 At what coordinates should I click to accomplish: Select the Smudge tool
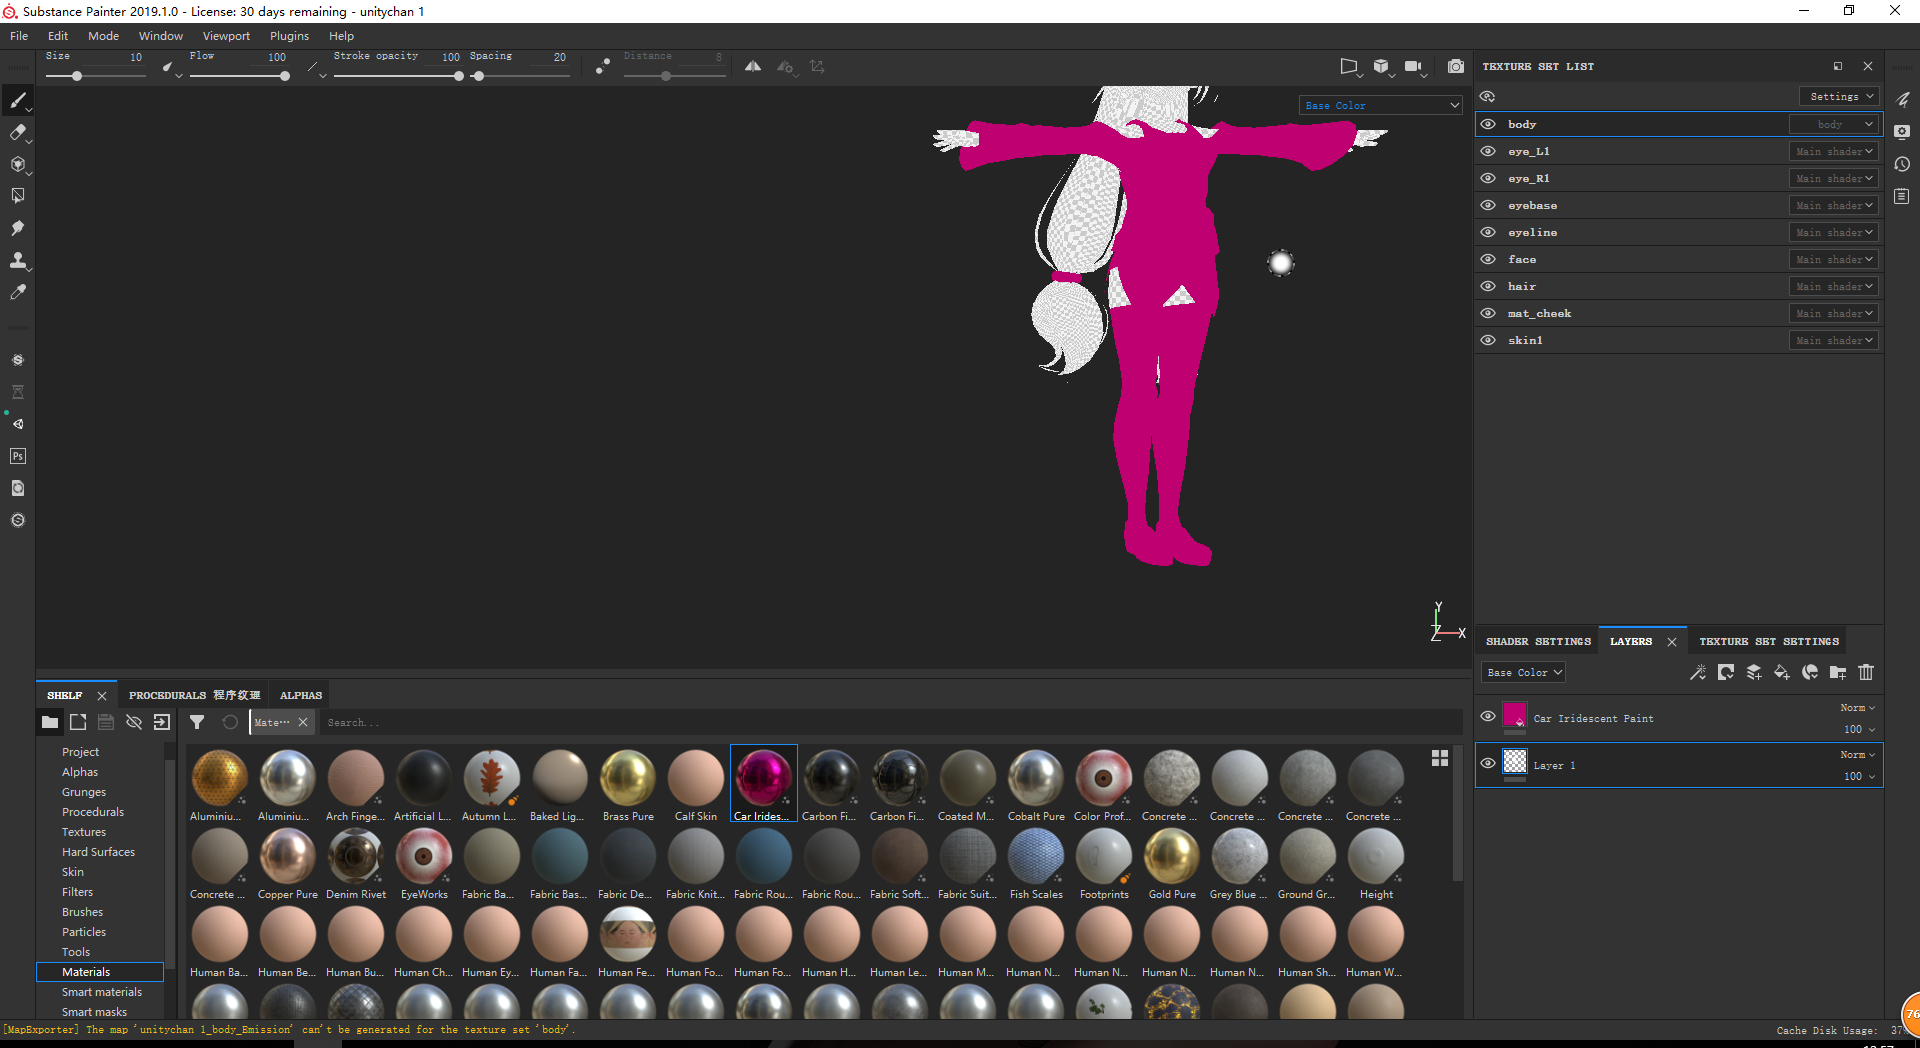click(x=17, y=228)
